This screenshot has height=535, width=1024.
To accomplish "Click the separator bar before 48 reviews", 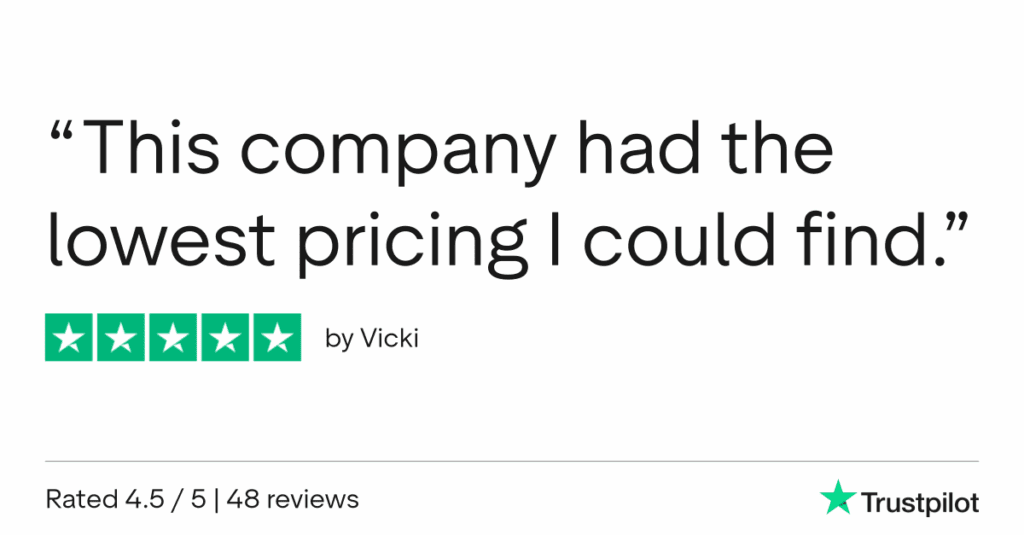I will pyautogui.click(x=217, y=498).
